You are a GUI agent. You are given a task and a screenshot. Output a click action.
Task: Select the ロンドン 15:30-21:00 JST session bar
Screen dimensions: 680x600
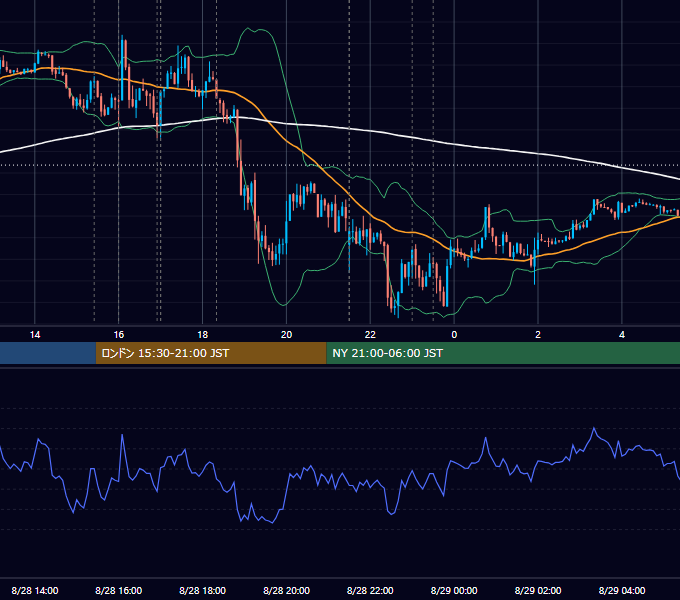coord(211,353)
